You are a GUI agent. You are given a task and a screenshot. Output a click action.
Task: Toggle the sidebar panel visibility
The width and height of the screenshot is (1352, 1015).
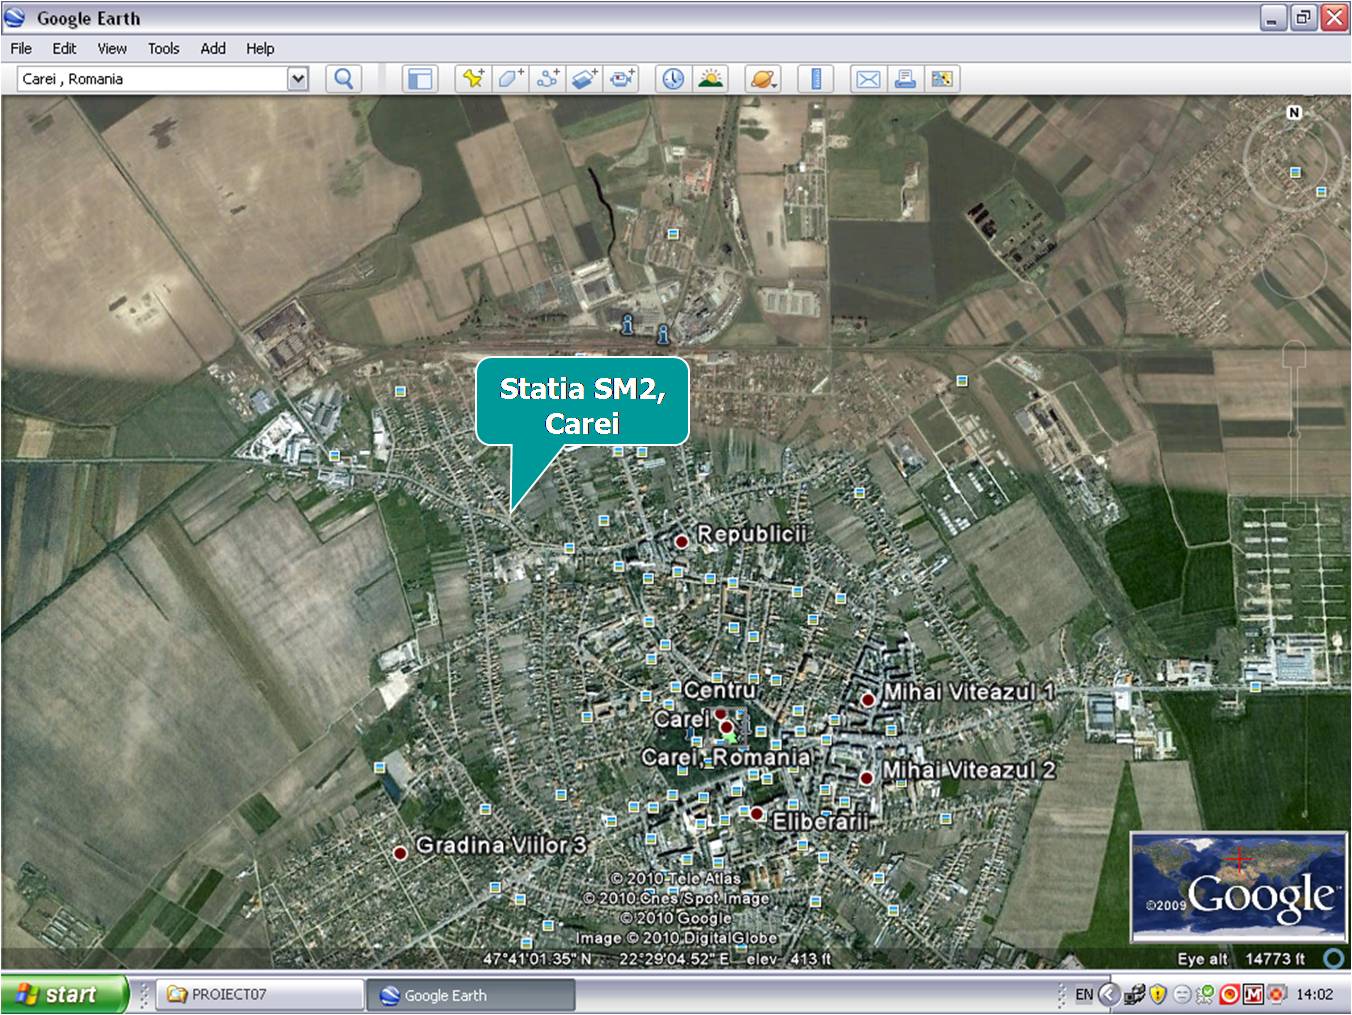(420, 79)
